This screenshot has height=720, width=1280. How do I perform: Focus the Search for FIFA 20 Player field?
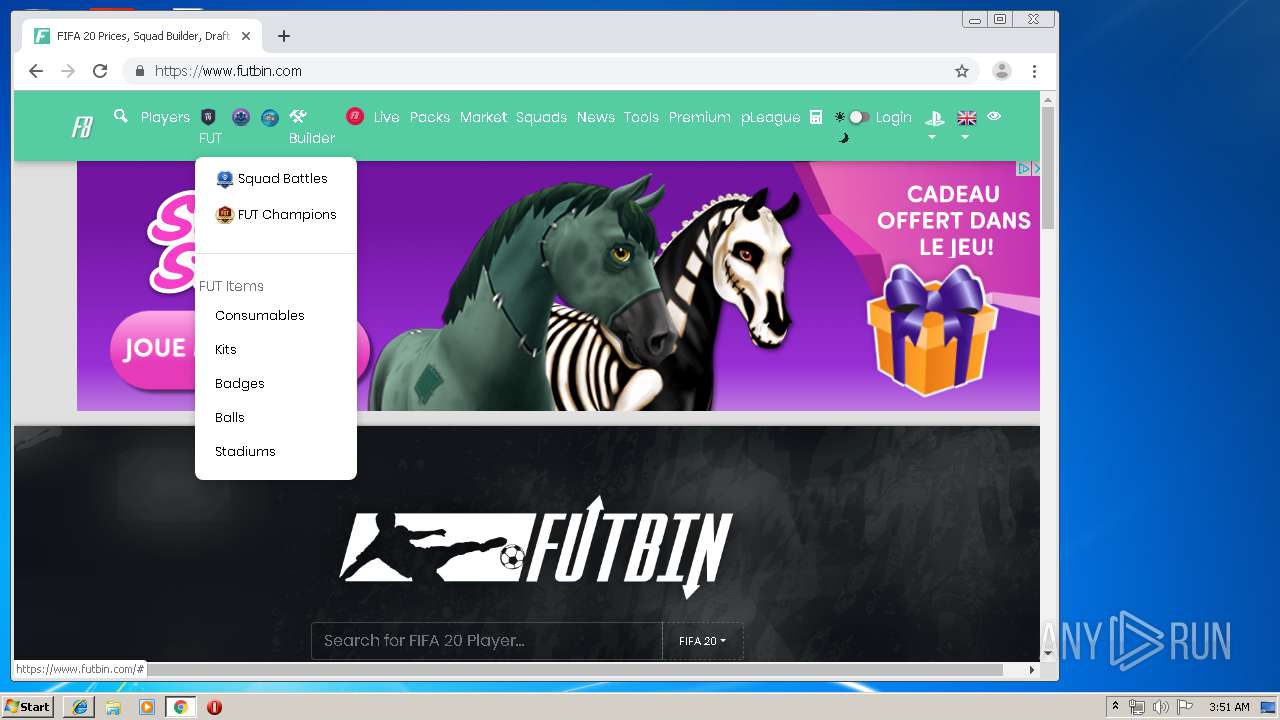pyautogui.click(x=487, y=641)
